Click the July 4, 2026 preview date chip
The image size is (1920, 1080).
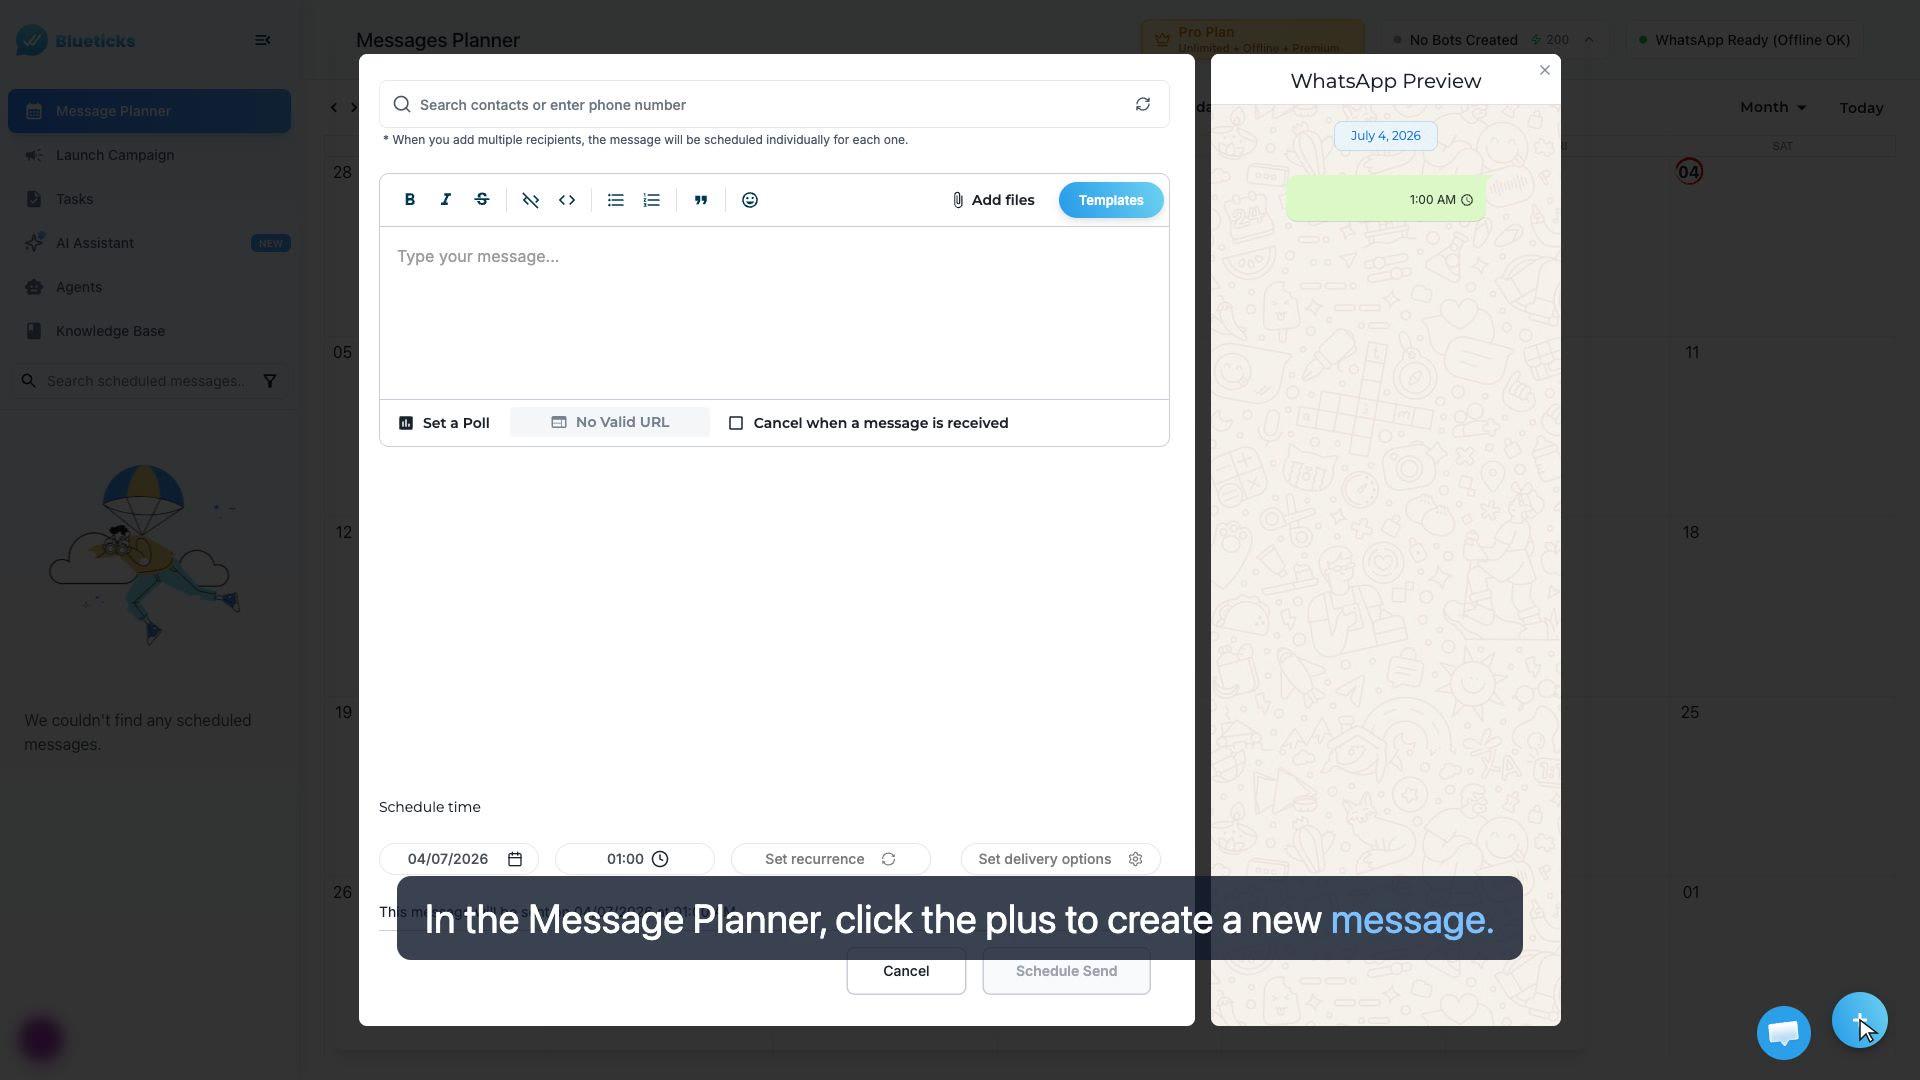[x=1385, y=136]
